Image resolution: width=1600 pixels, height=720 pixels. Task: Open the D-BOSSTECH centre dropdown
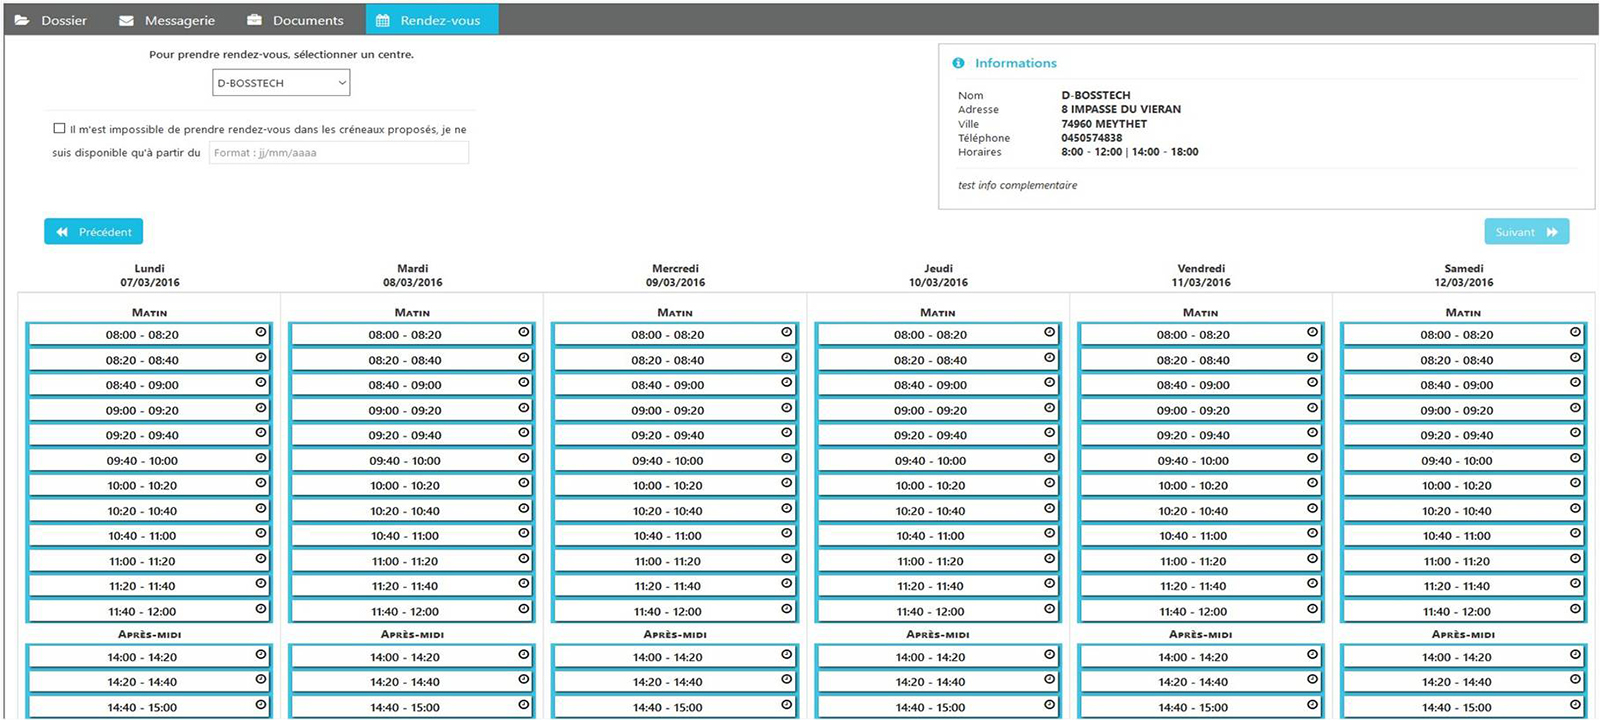pyautogui.click(x=281, y=83)
